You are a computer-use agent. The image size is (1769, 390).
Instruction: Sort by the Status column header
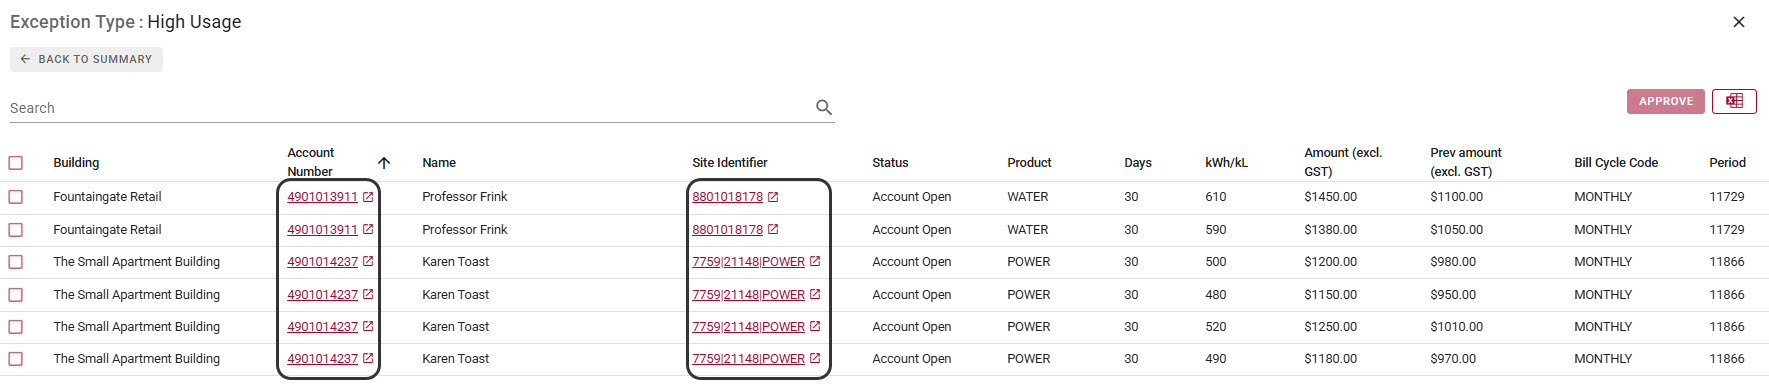890,163
